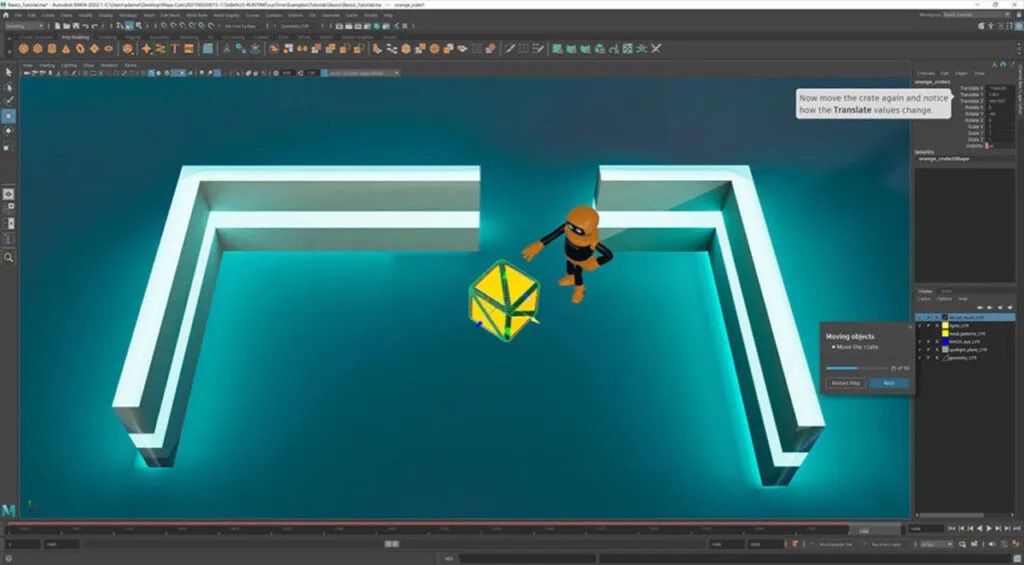
Task: Open the File menu
Action: [17, 14]
